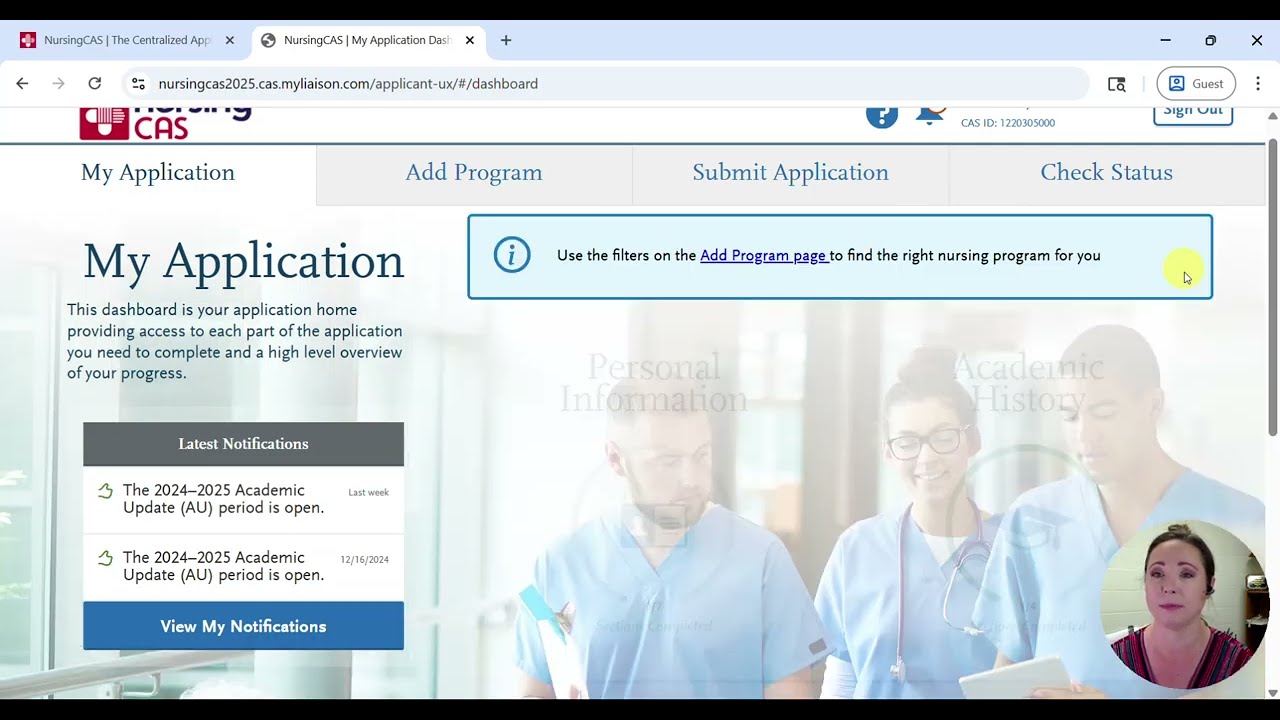Viewport: 1280px width, 720px height.
Task: Click thumbs-up icon beside 12/16/2024 notification
Action: (105, 558)
